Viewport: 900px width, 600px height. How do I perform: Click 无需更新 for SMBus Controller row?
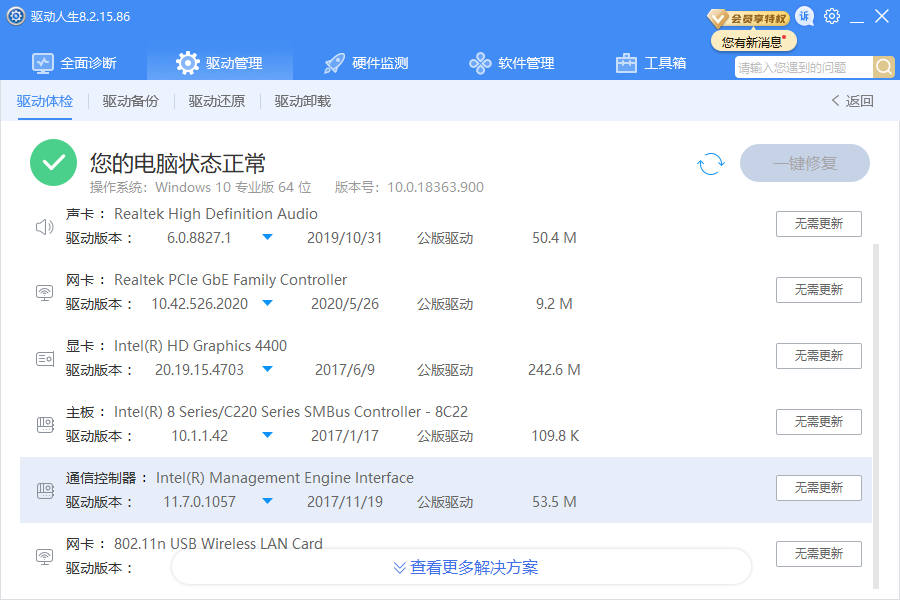pos(818,422)
